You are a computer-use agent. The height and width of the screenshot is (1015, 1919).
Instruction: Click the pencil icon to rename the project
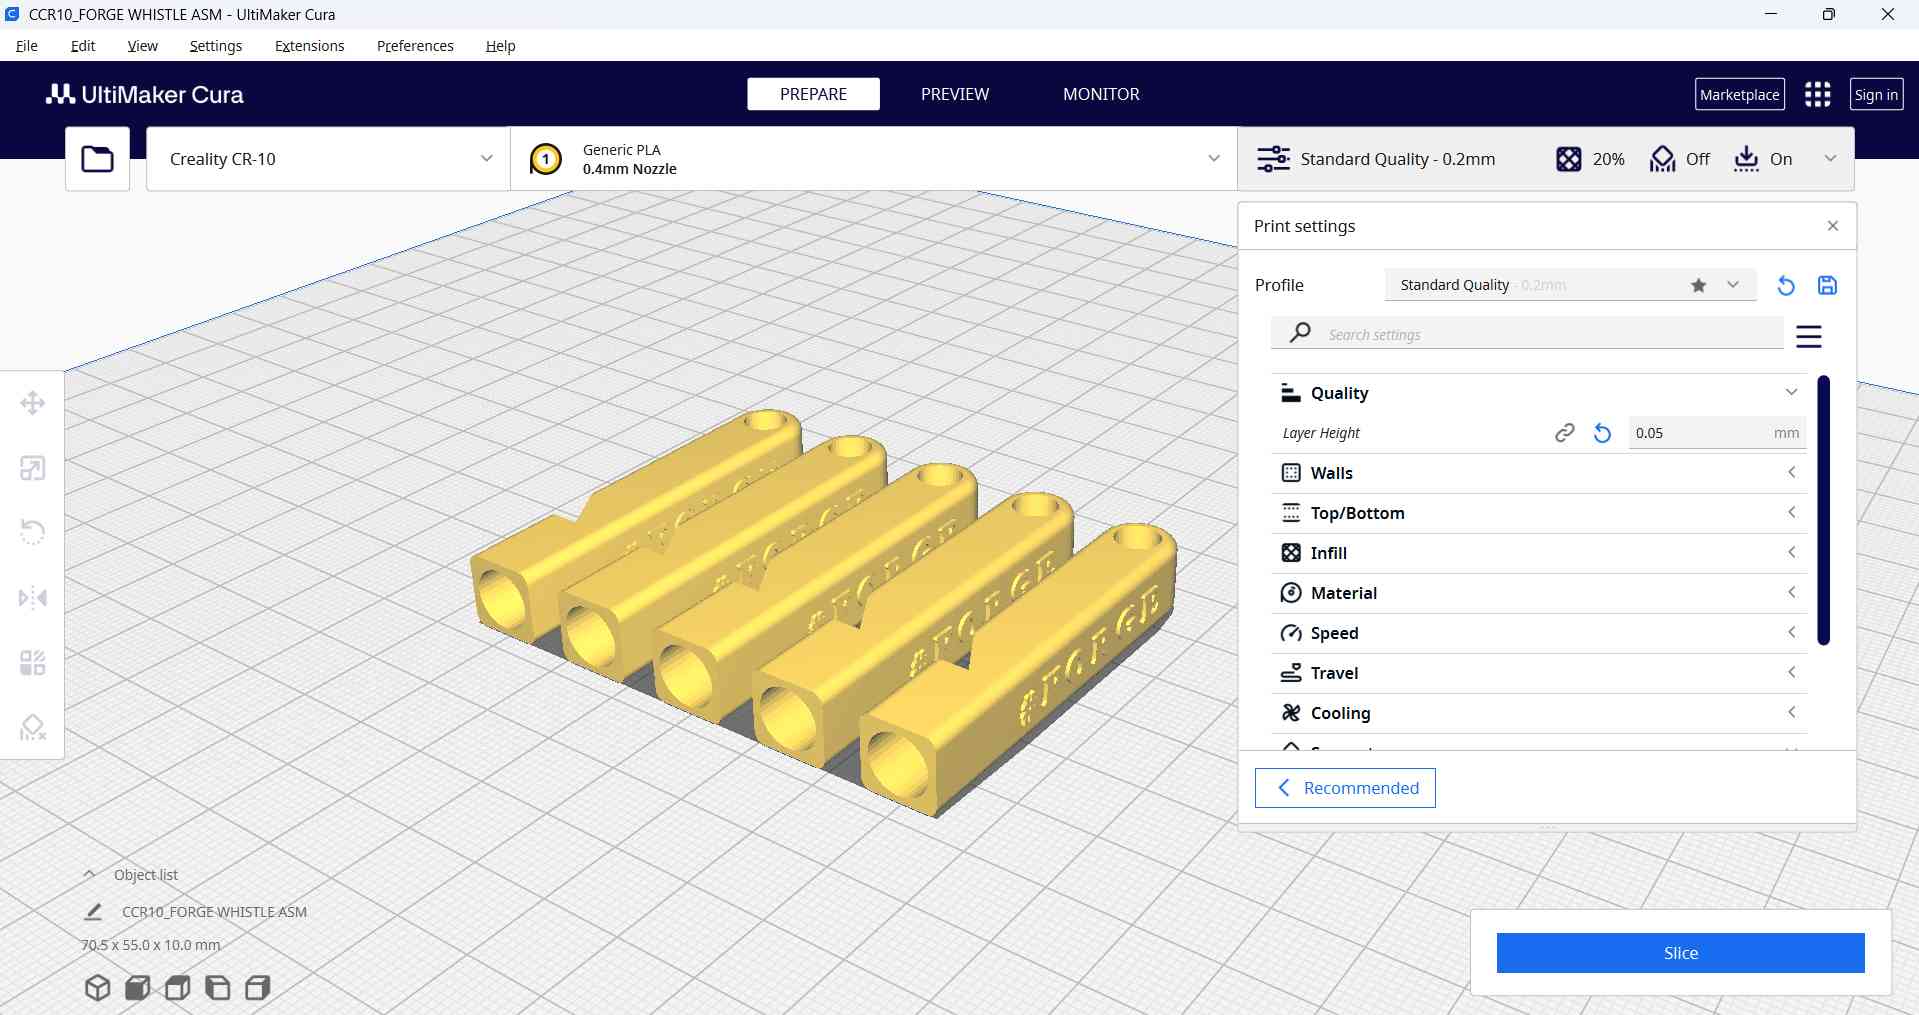[x=93, y=912]
